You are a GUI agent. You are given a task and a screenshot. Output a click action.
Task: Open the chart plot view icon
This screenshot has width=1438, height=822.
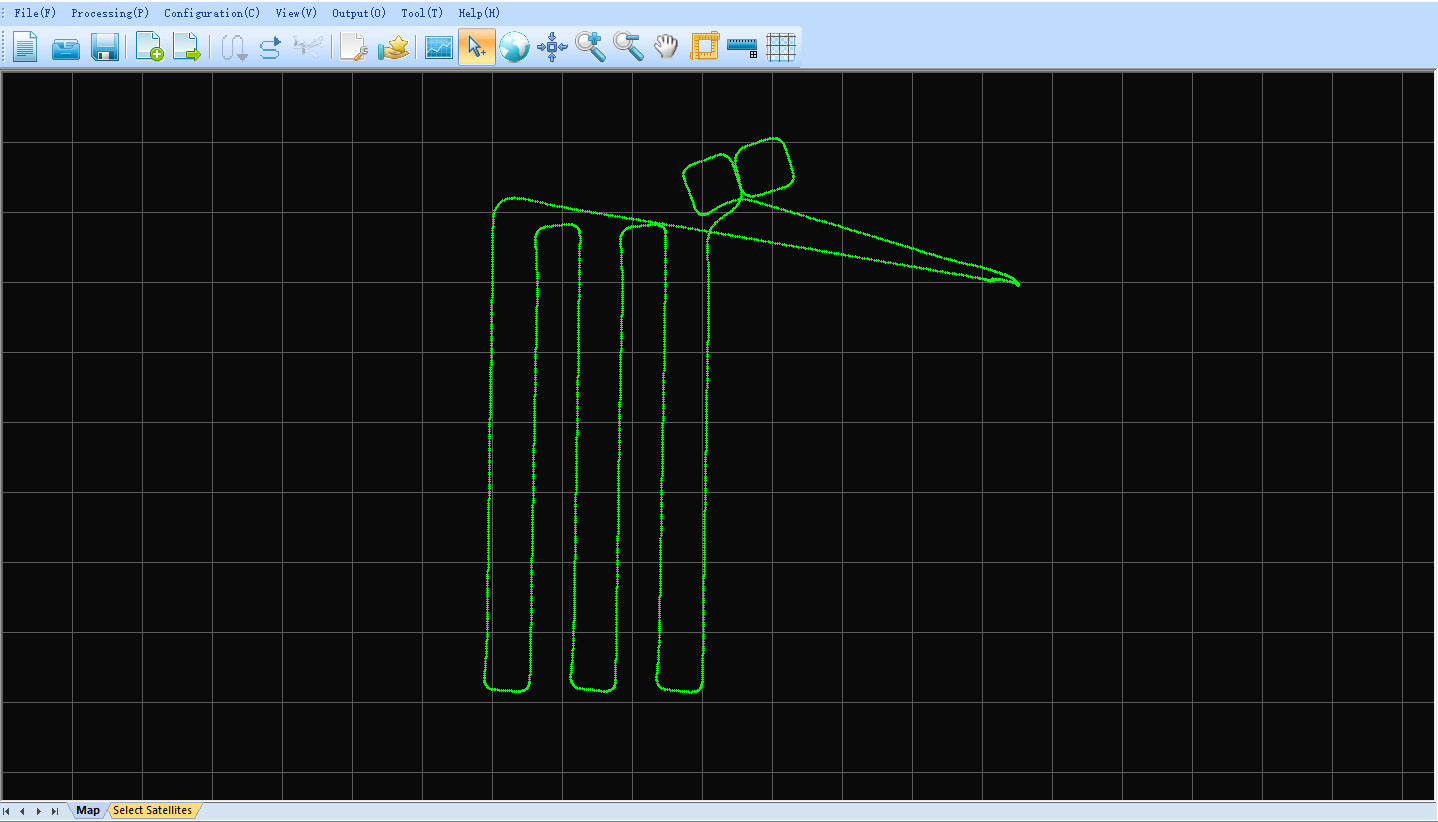[x=439, y=47]
